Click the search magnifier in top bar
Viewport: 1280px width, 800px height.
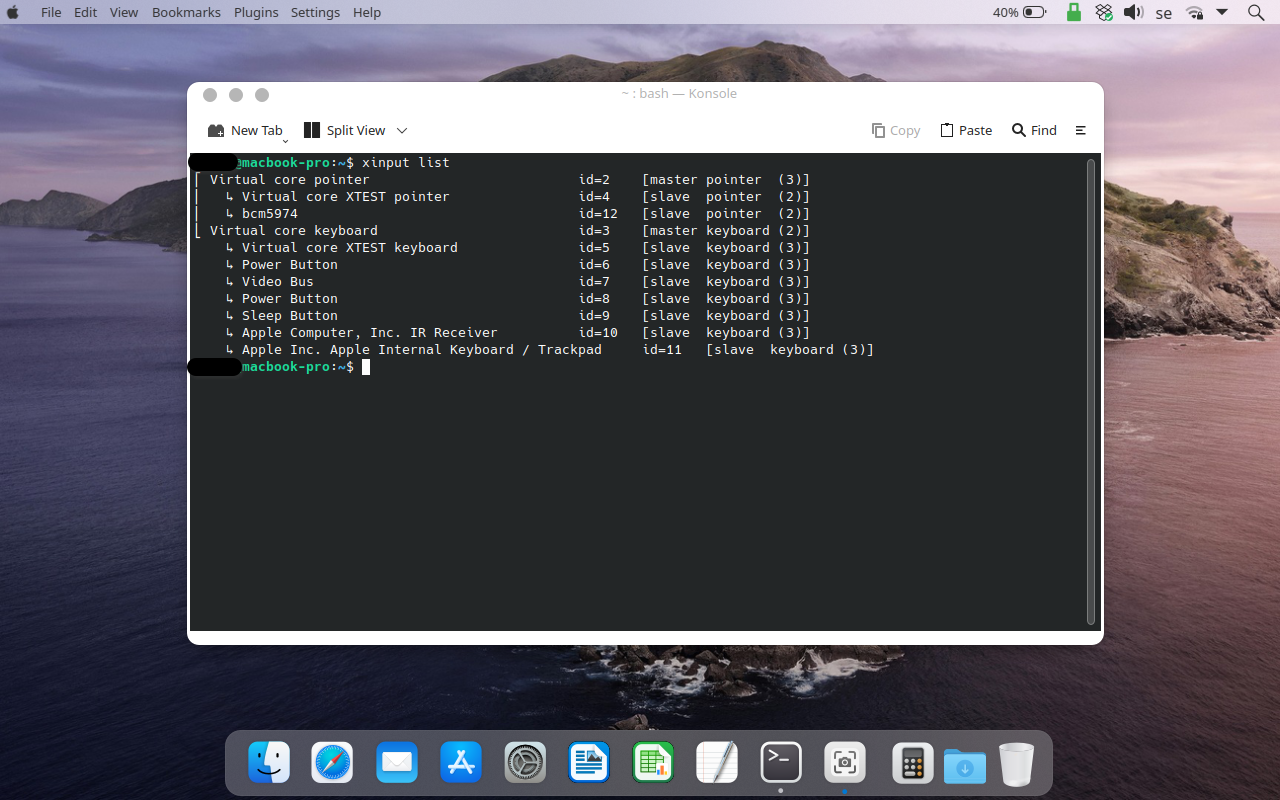[1256, 12]
